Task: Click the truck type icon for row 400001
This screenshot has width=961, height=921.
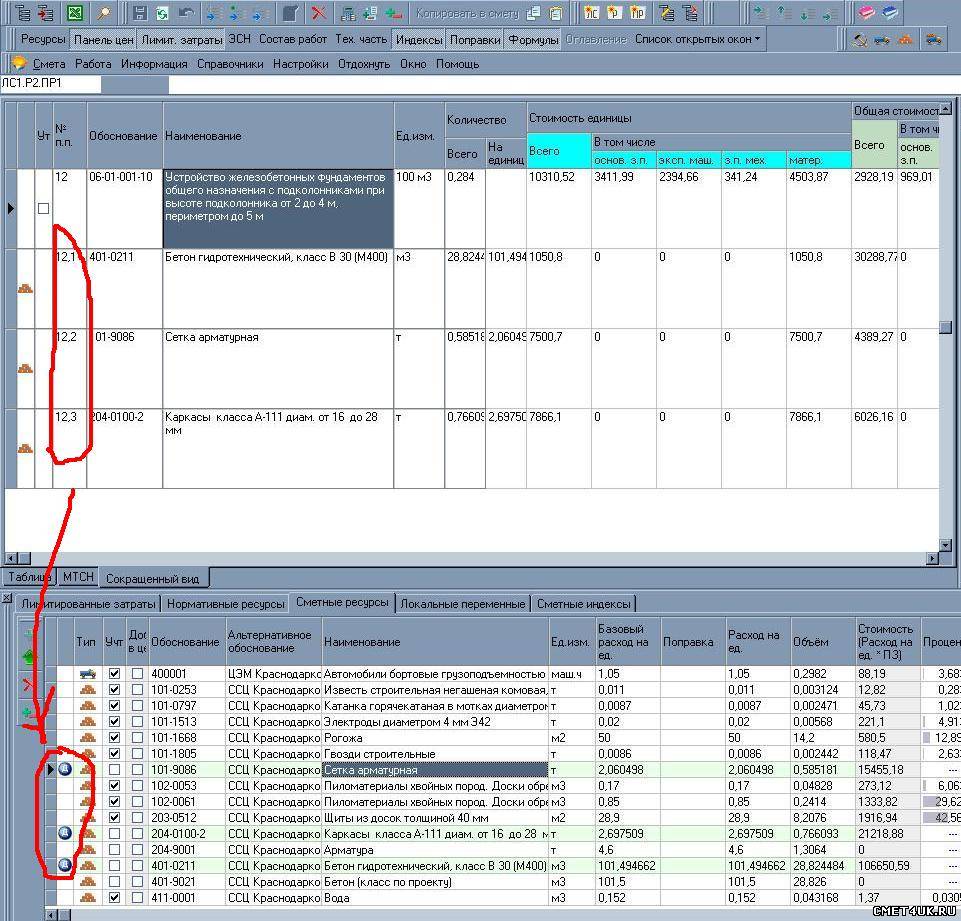Action: [x=87, y=674]
